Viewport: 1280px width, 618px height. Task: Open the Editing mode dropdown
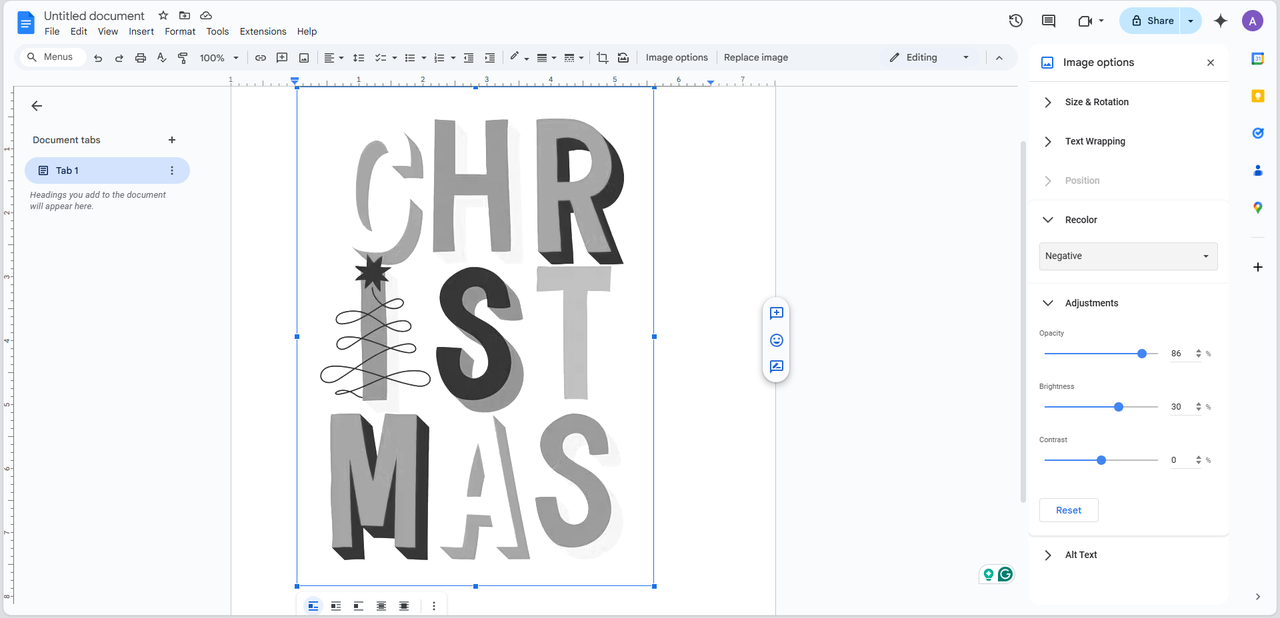(930, 58)
